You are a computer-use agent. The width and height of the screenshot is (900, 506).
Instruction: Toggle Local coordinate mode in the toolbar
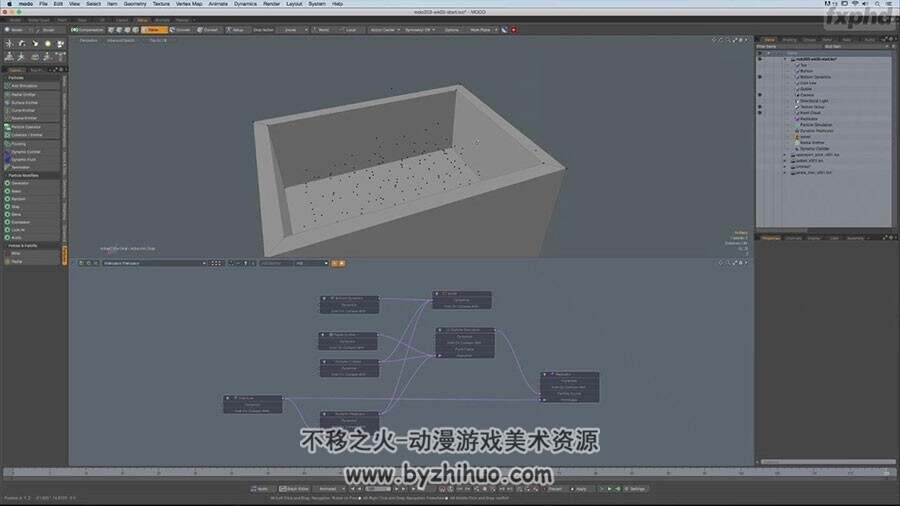[349, 30]
